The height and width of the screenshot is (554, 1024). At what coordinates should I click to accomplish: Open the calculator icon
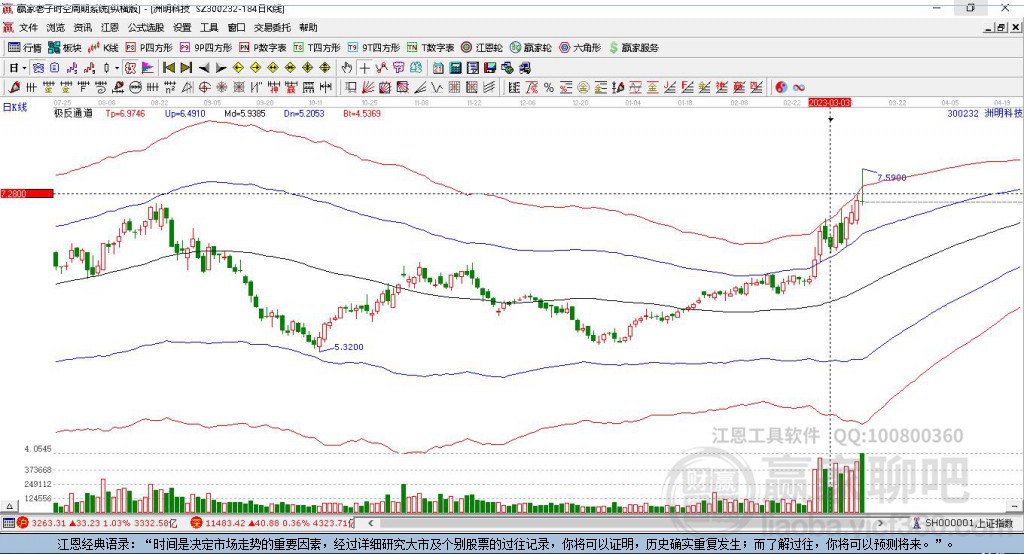point(456,68)
